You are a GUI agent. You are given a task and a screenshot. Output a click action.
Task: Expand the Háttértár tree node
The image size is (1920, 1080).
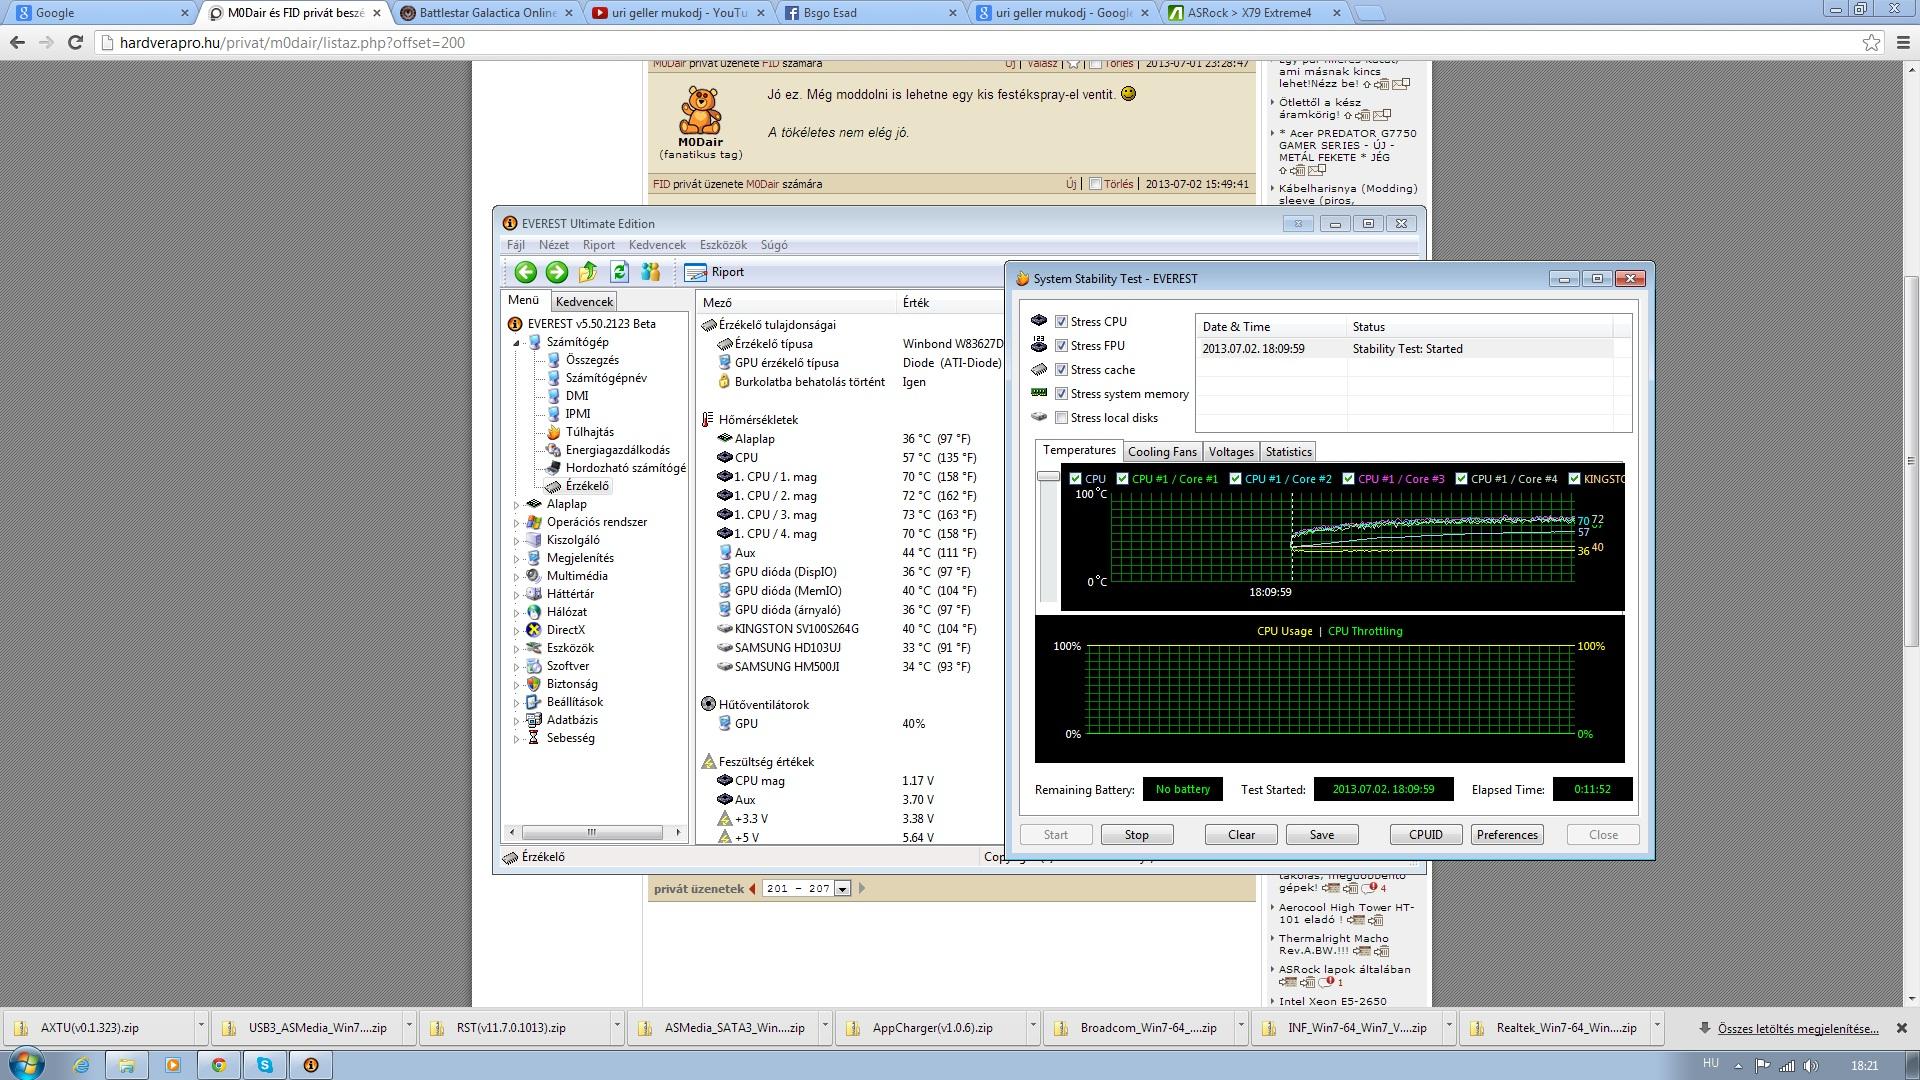[x=517, y=595]
